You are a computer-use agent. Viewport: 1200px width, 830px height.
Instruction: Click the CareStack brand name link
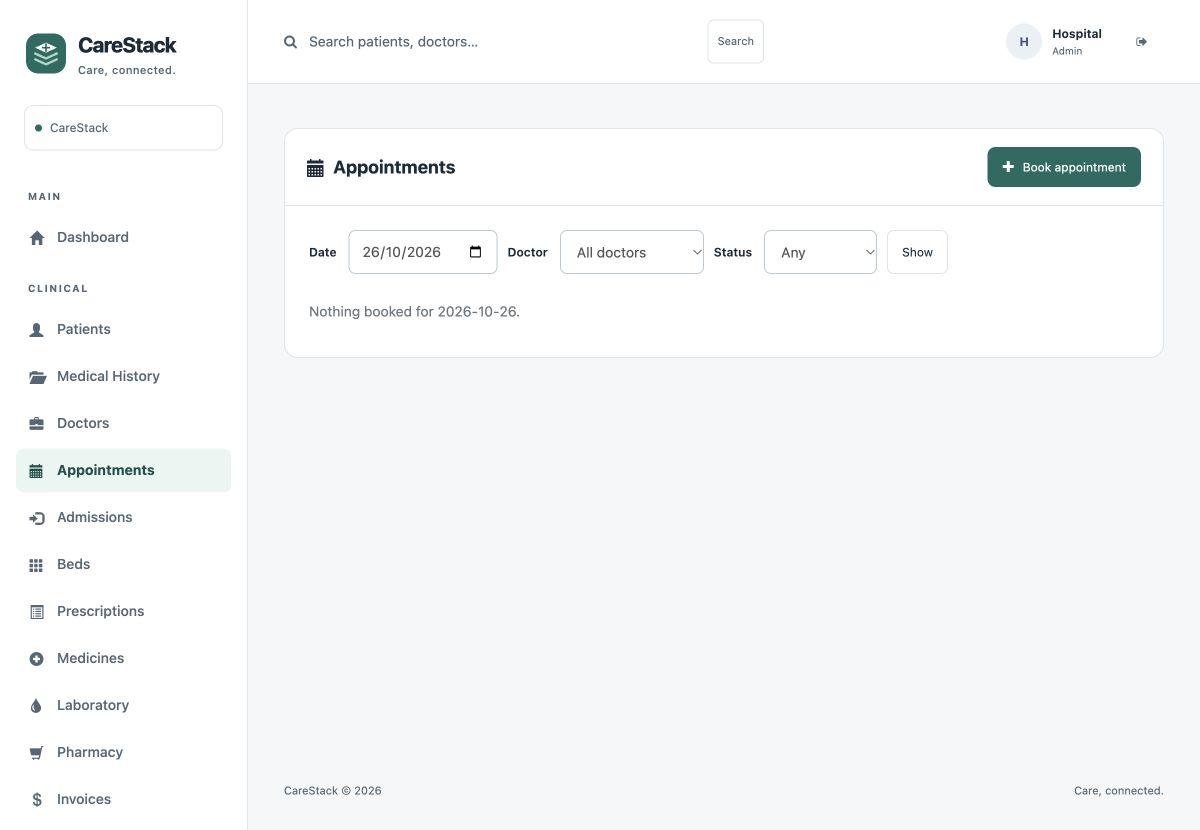(x=127, y=45)
